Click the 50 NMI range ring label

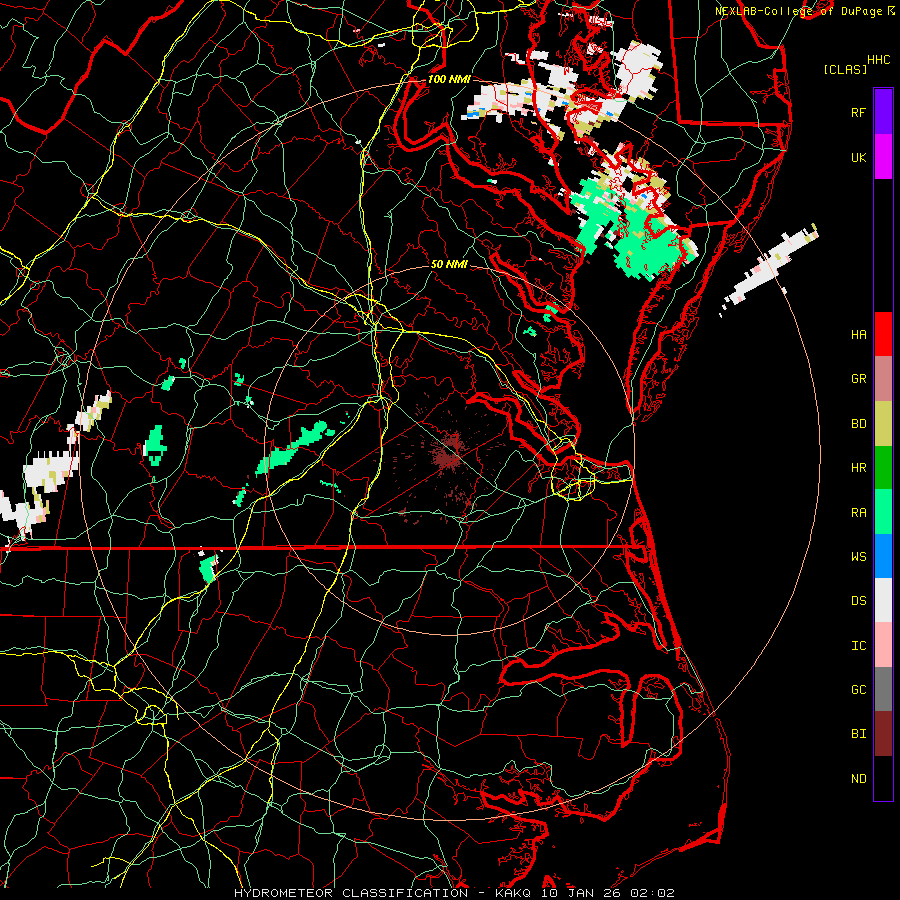(x=449, y=265)
